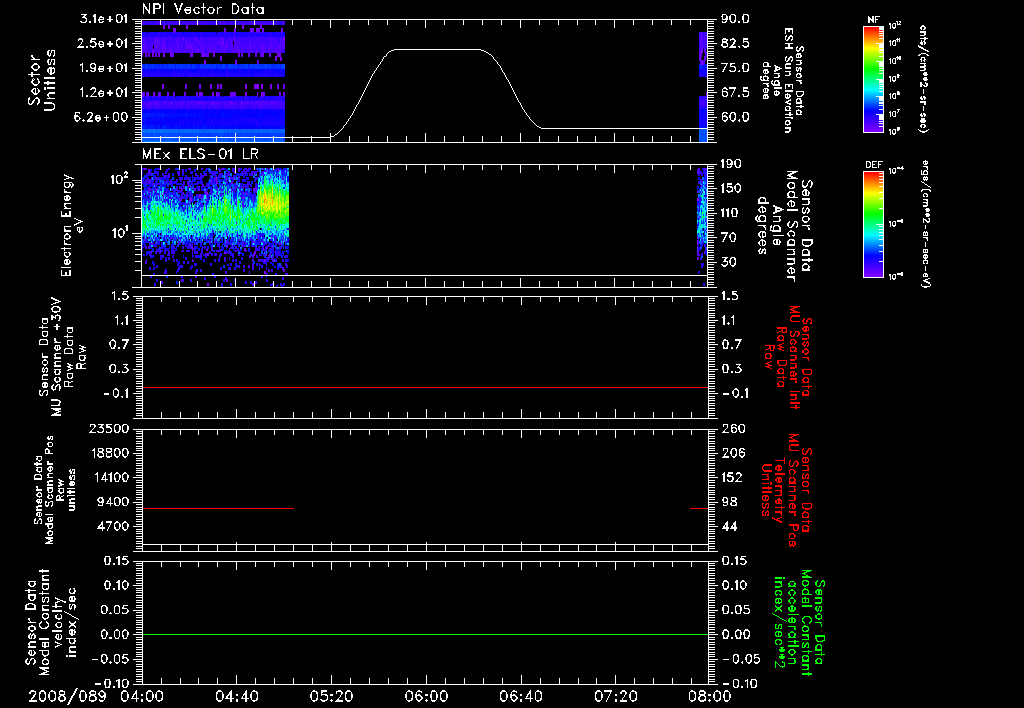This screenshot has width=1024, height=708.
Task: Click the 06:00 time axis label
Action: tap(426, 696)
